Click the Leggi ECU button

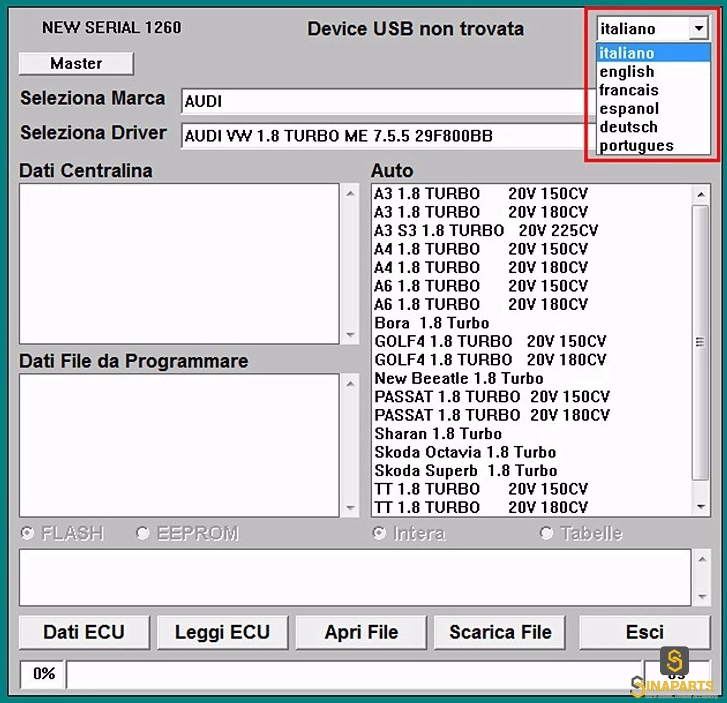[222, 632]
